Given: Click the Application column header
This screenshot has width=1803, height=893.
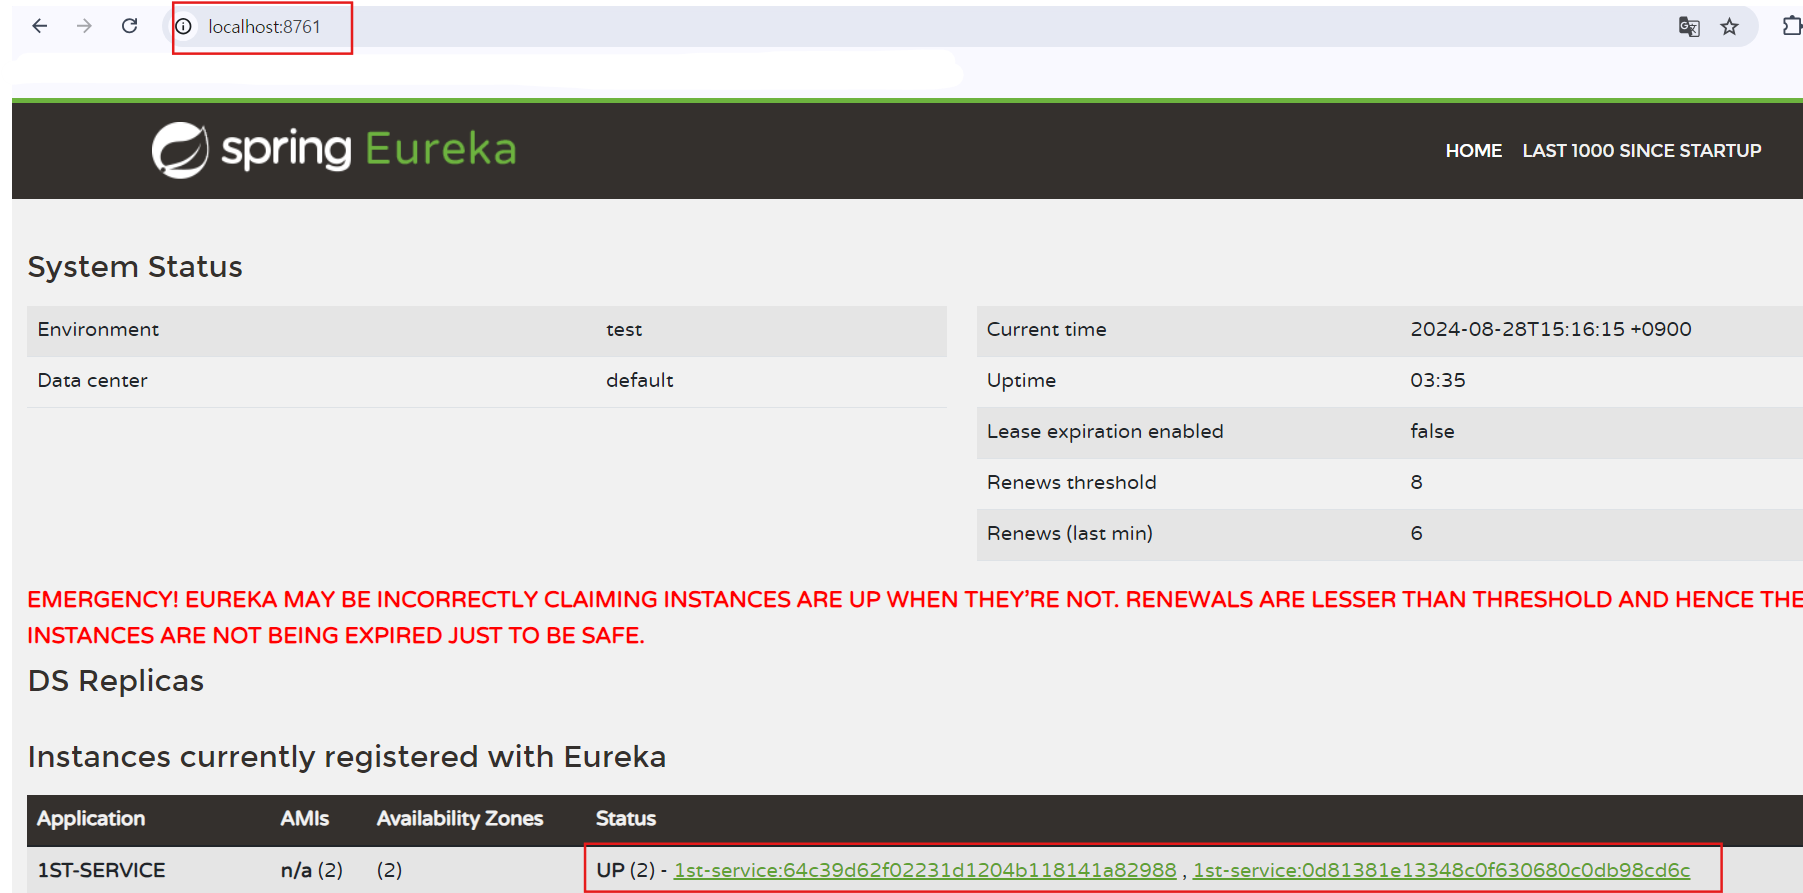Looking at the screenshot, I should [x=91, y=819].
